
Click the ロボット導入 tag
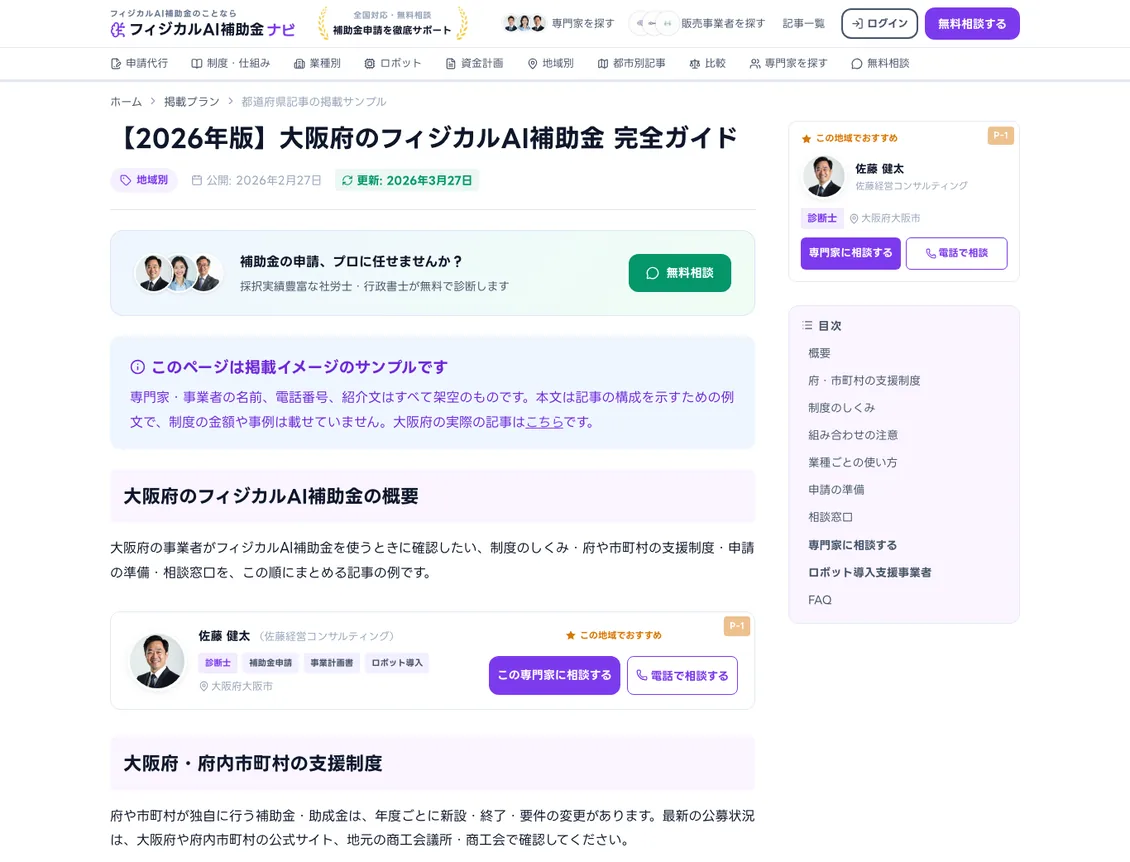click(397, 663)
